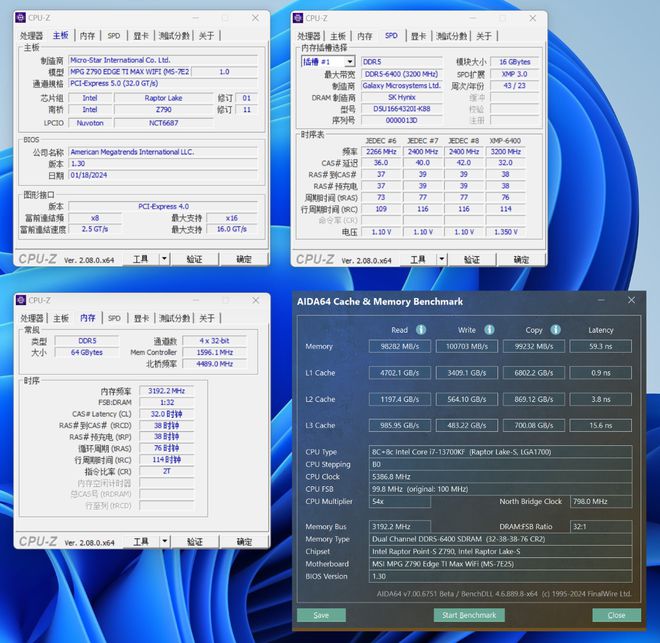Click L3 Cache latency value 15.6 ns
This screenshot has width=660, height=643.
(x=601, y=425)
